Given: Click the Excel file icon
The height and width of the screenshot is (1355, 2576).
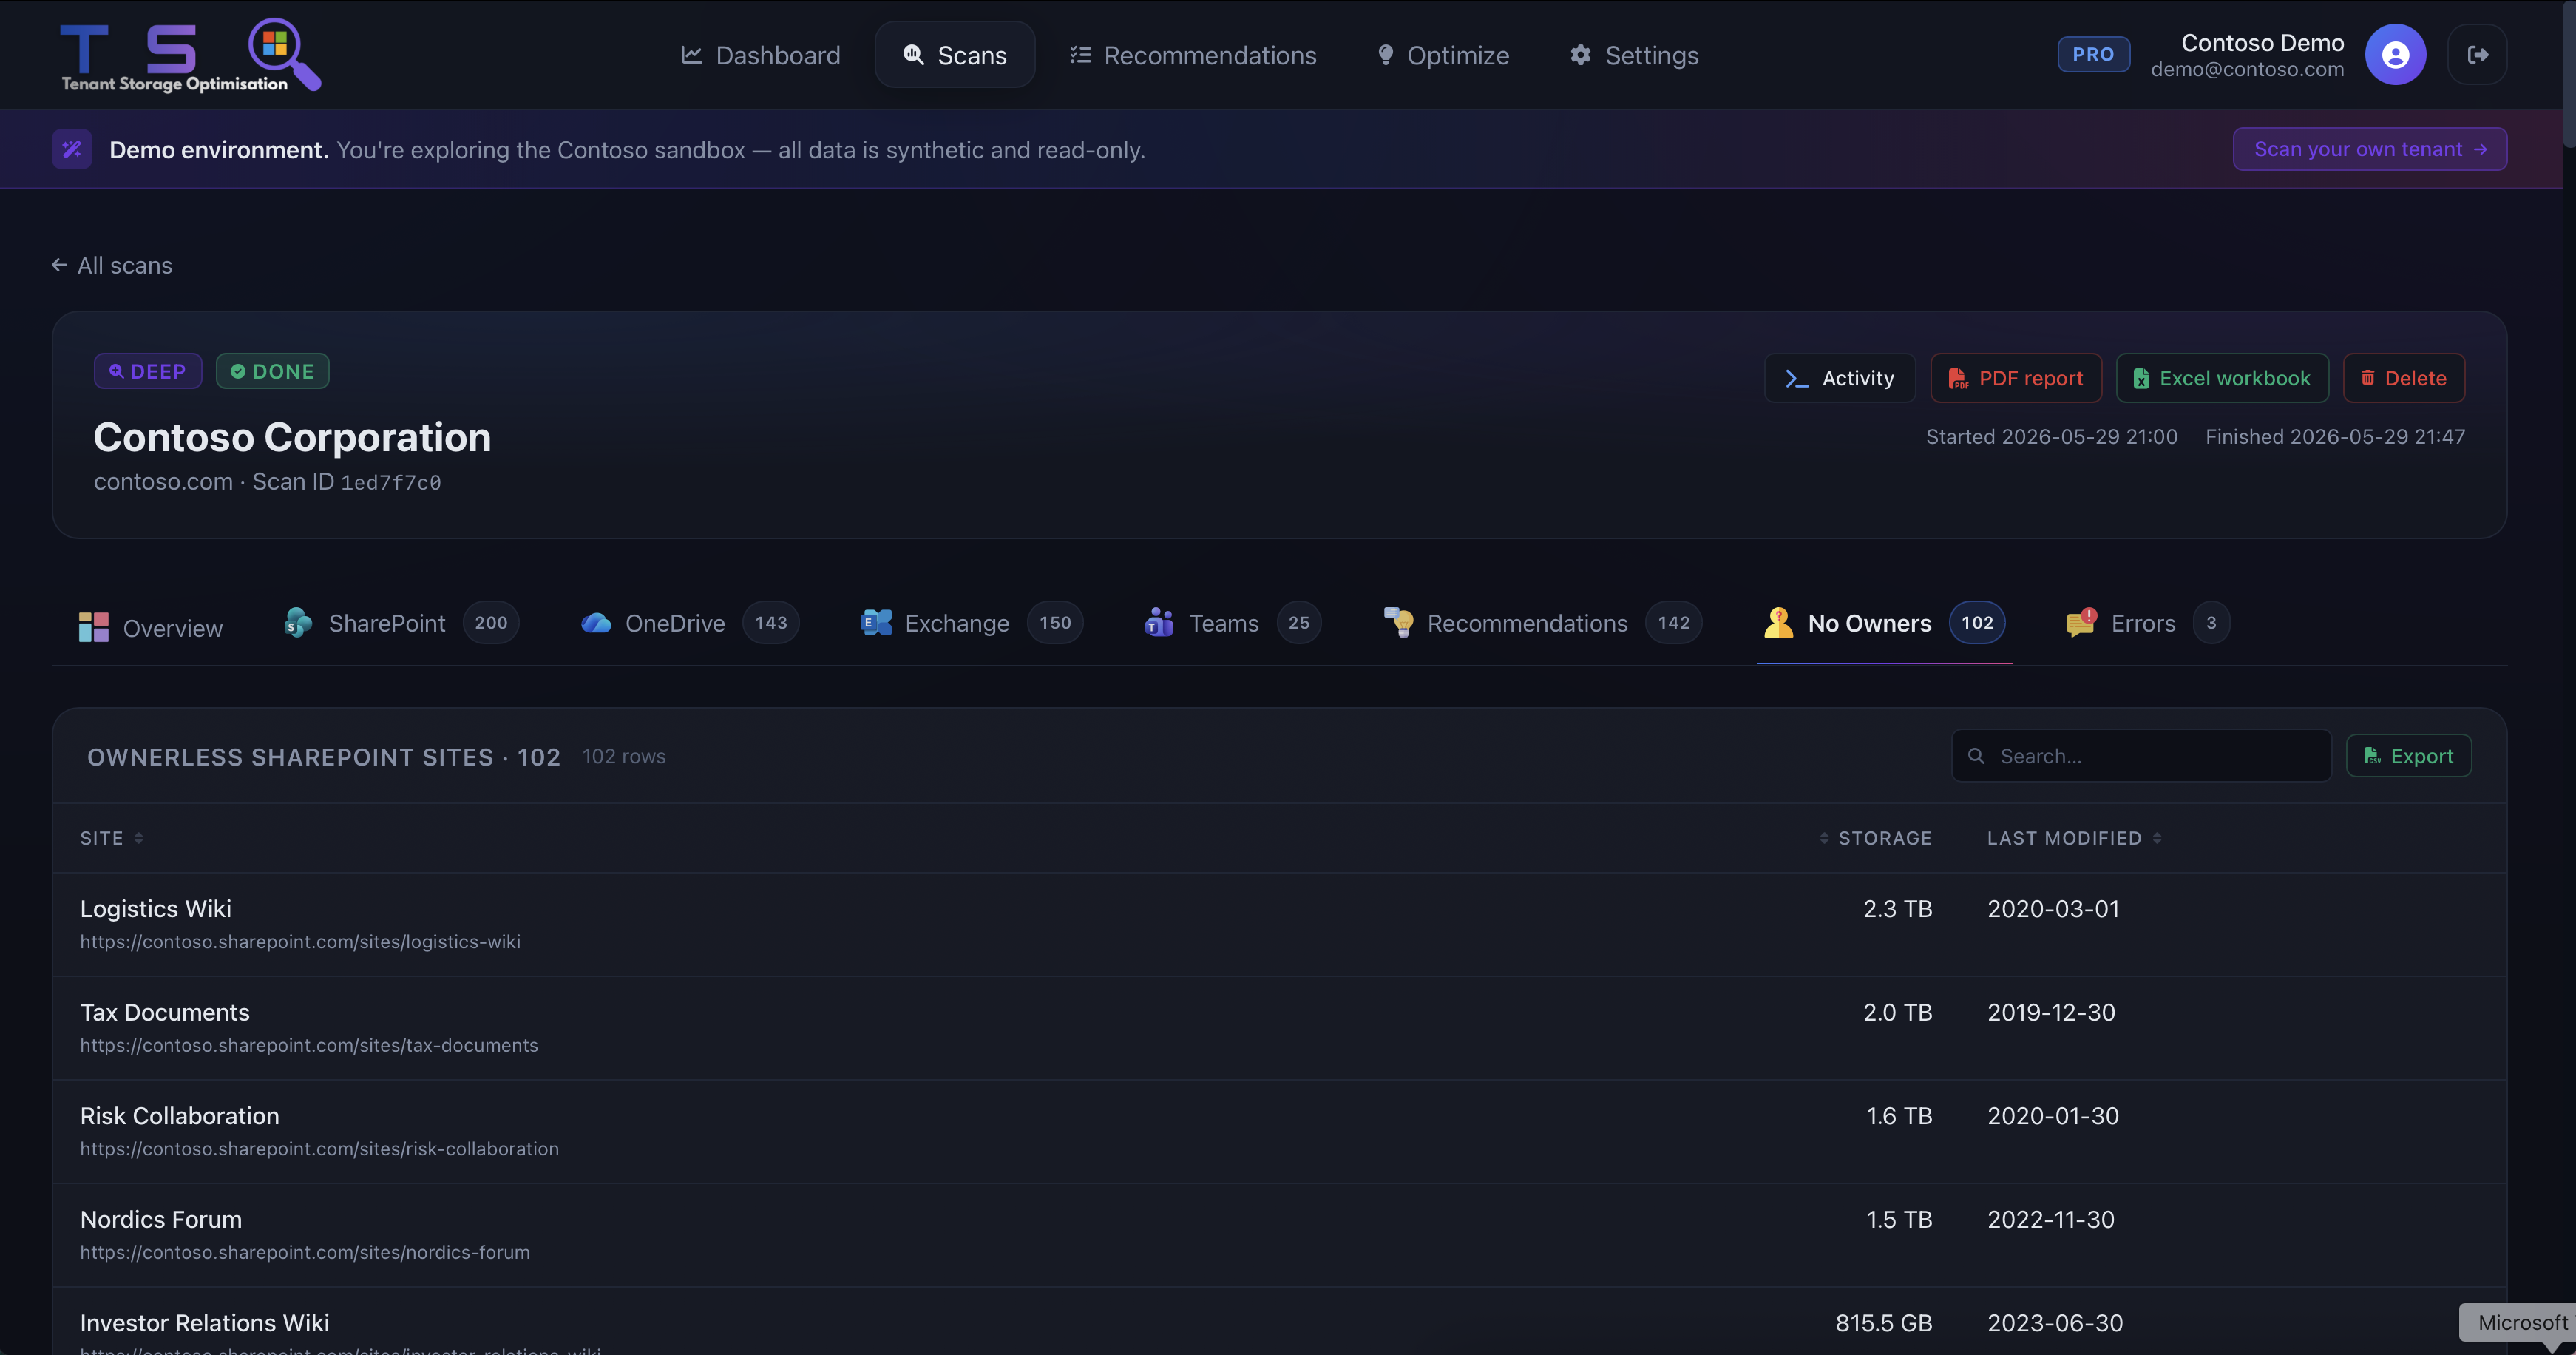Looking at the screenshot, I should (x=2141, y=378).
